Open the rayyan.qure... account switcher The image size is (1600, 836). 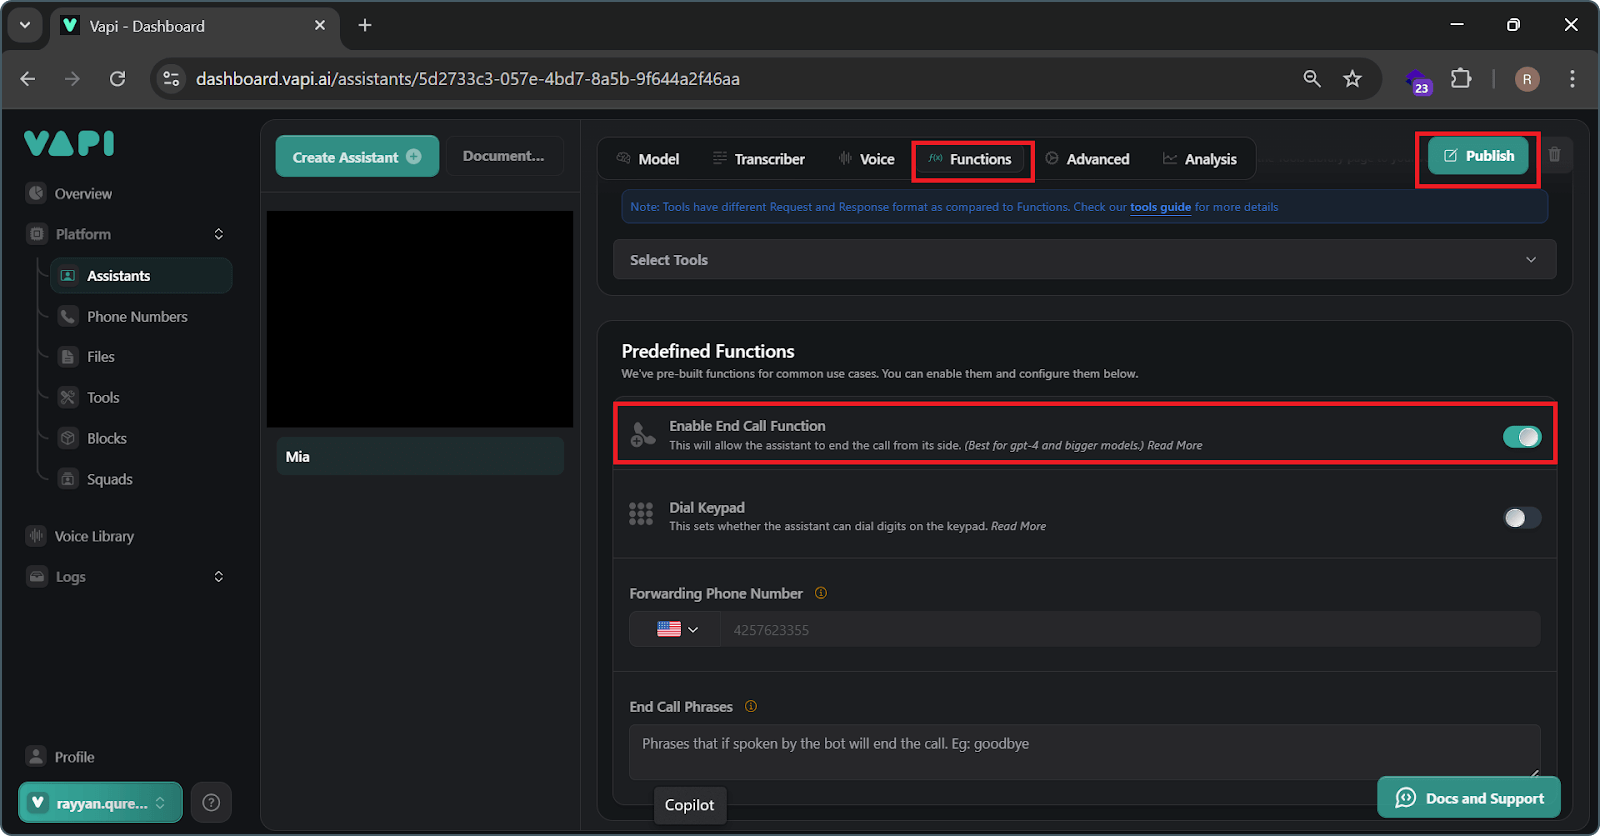click(x=100, y=802)
